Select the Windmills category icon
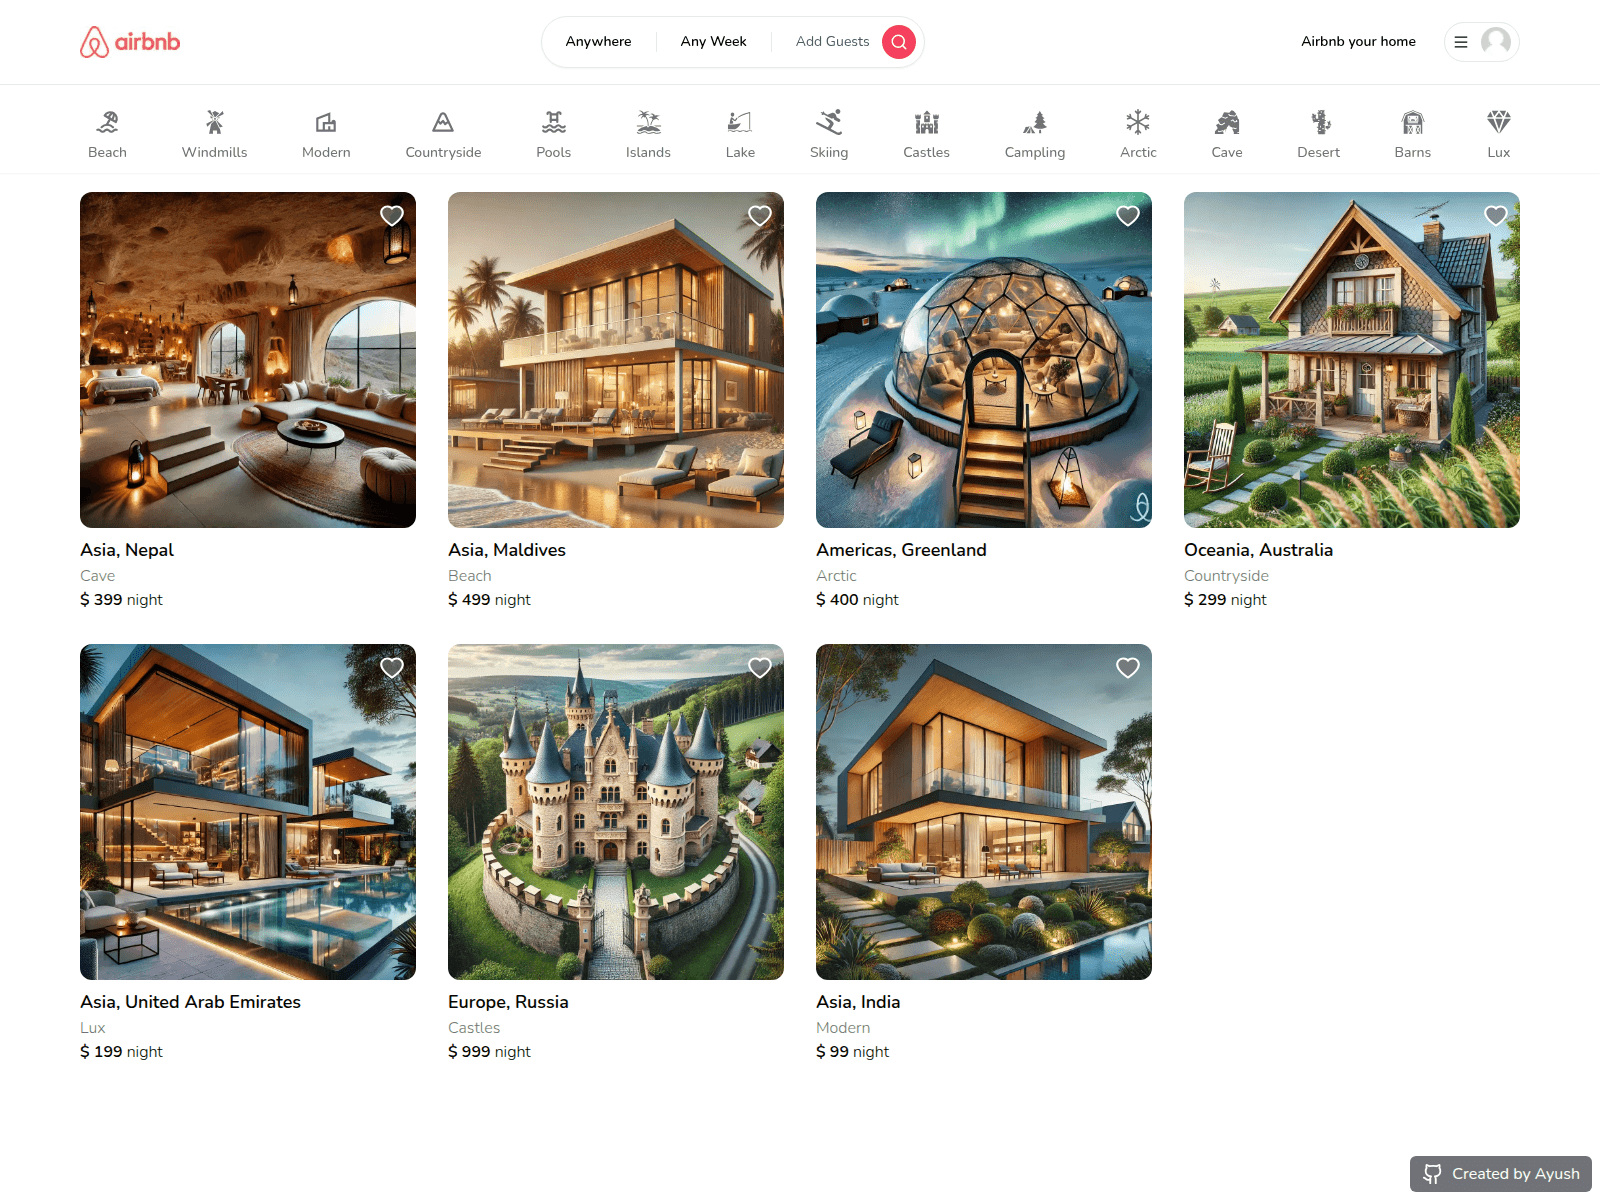Image resolution: width=1600 pixels, height=1200 pixels. click(x=214, y=122)
